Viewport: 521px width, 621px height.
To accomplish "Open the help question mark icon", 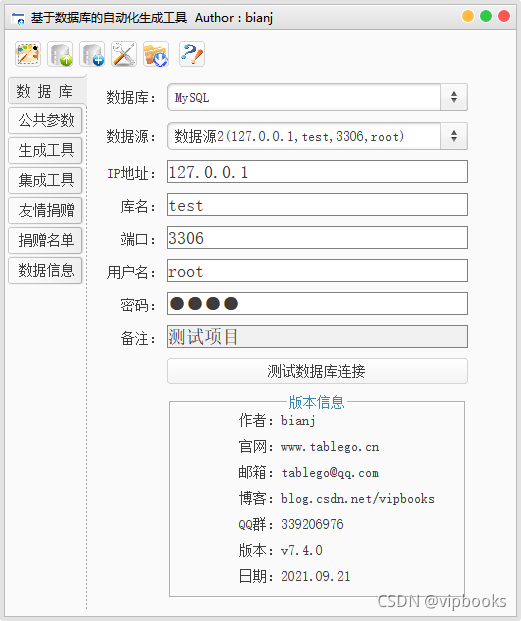I will click(x=192, y=54).
